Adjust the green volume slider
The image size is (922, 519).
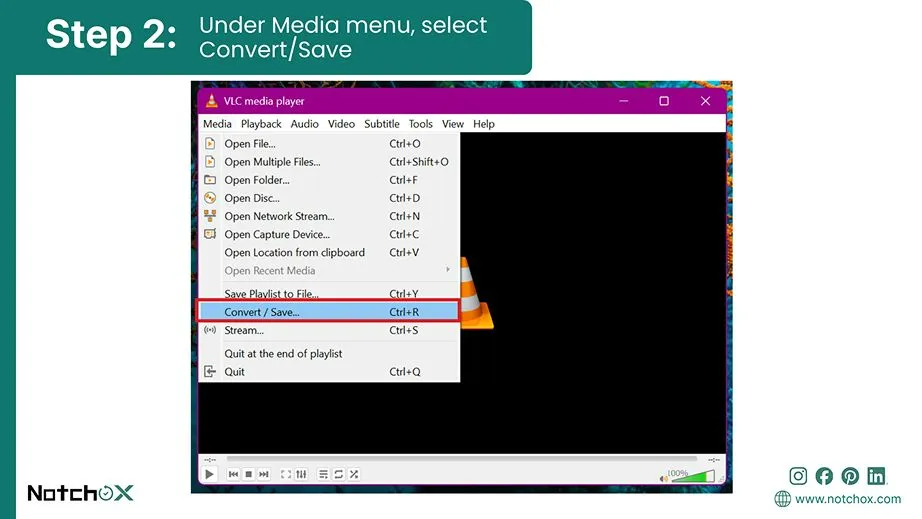(693, 476)
